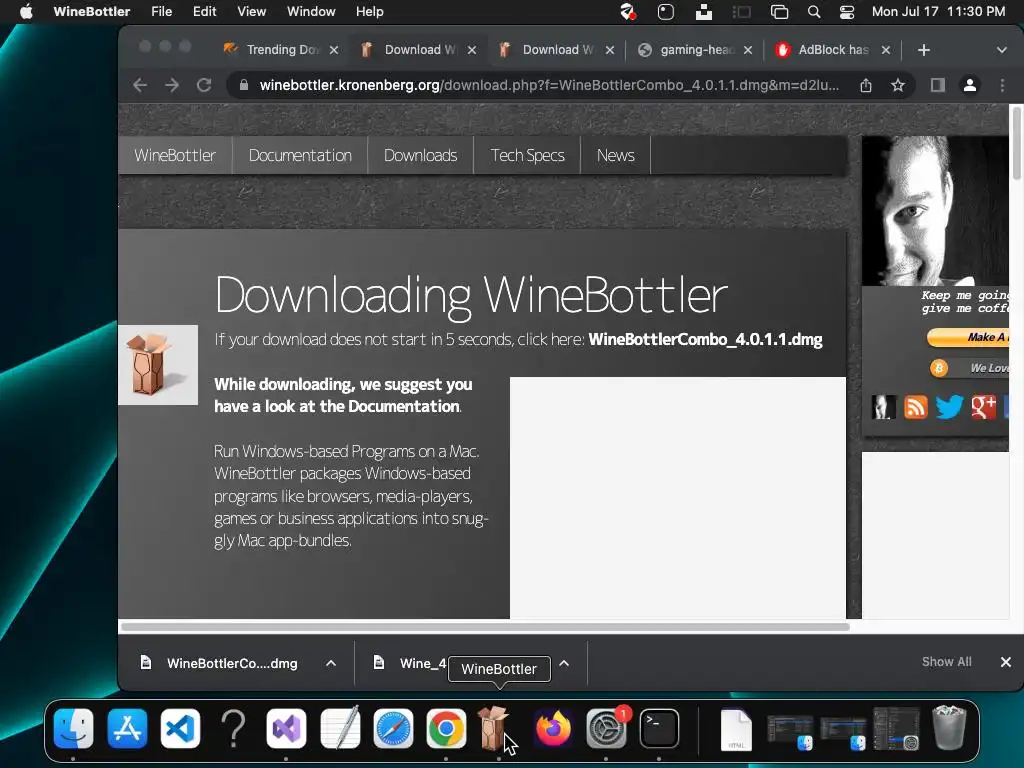Click WineBottler box logo thumbnail
This screenshot has height=768, width=1024.
pos(158,365)
